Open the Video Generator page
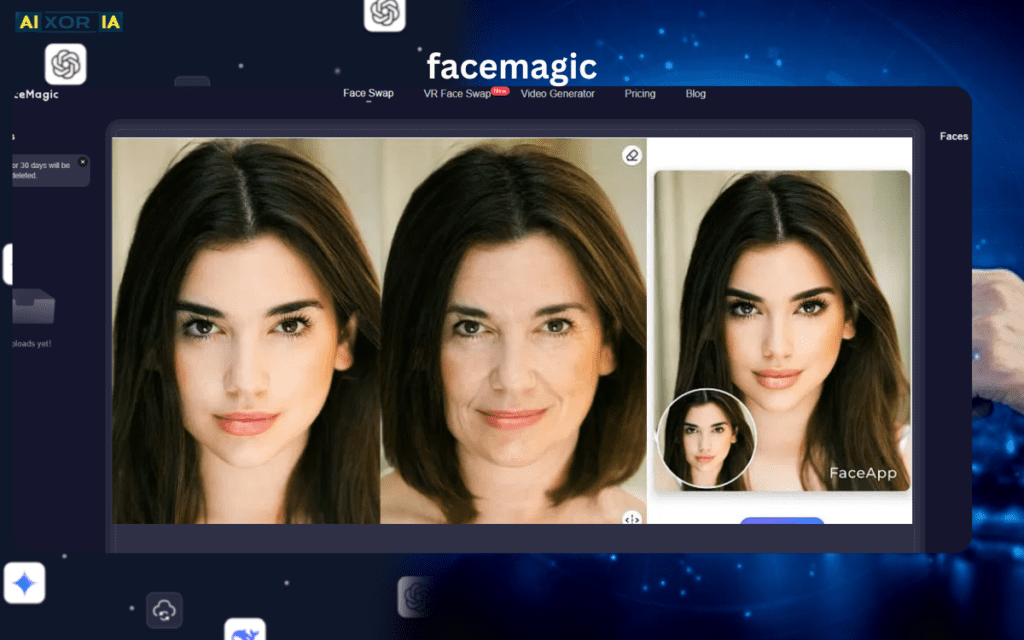Image resolution: width=1024 pixels, height=640 pixels. (x=558, y=93)
